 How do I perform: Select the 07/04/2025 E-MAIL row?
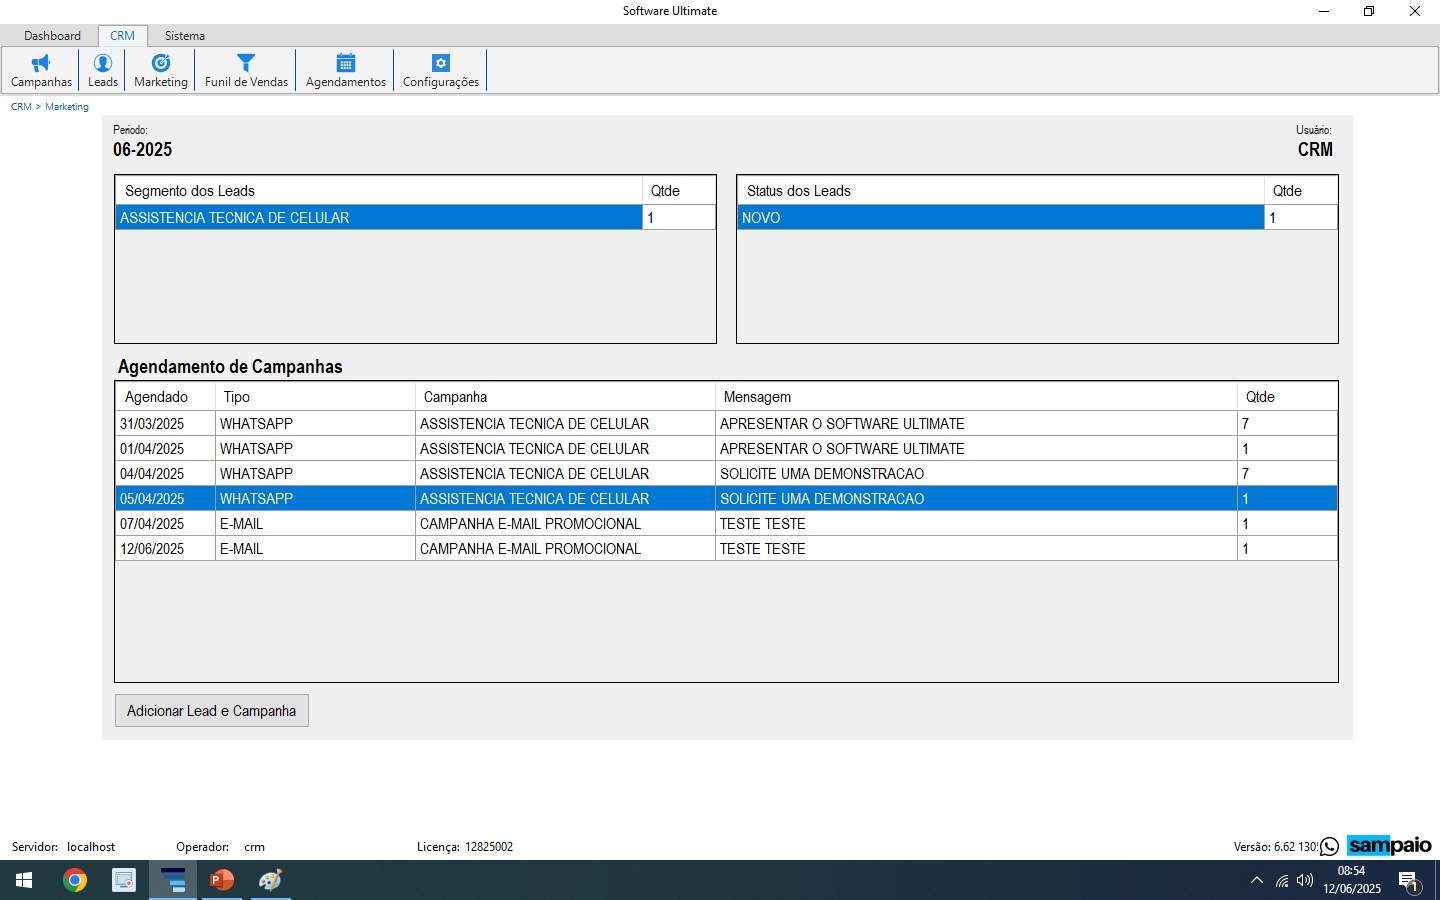(726, 524)
